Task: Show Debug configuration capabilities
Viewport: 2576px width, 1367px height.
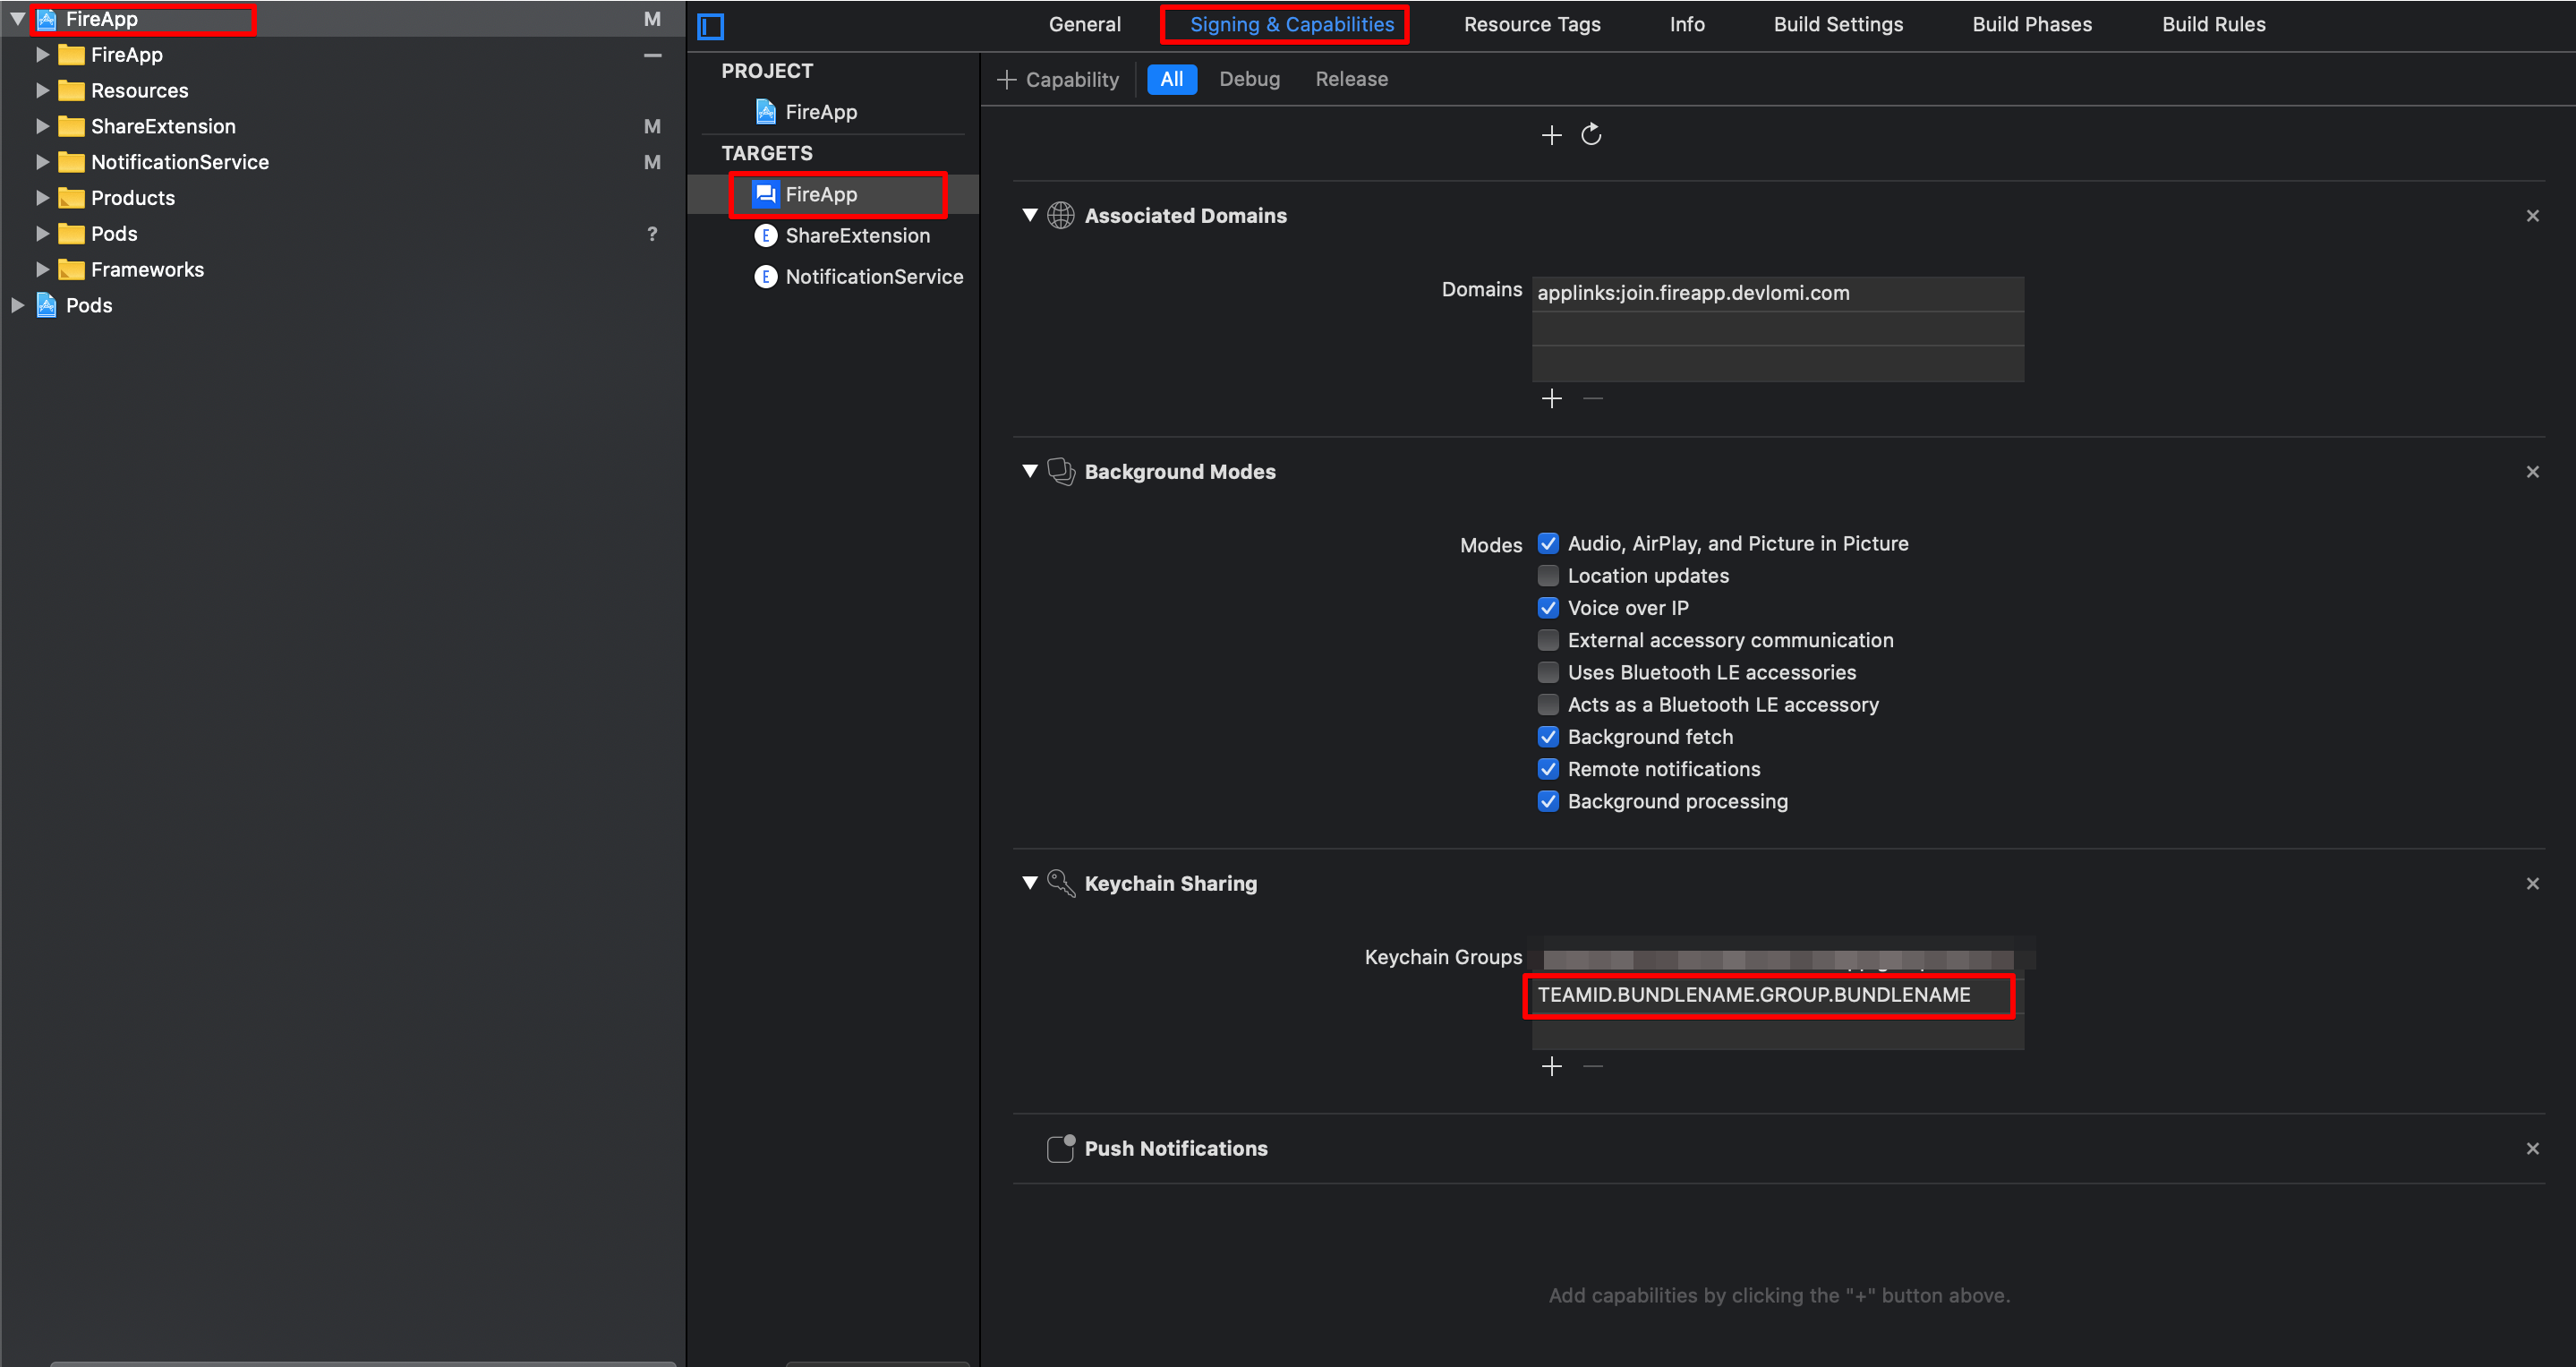Action: [x=1248, y=80]
